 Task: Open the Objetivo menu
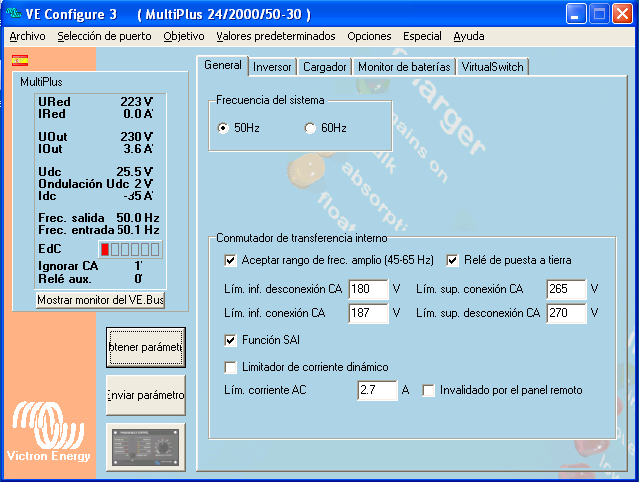coord(184,36)
